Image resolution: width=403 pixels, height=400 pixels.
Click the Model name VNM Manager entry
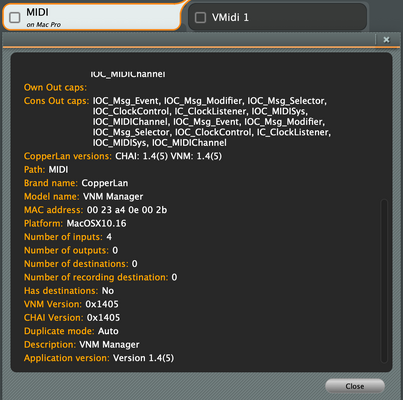click(83, 197)
